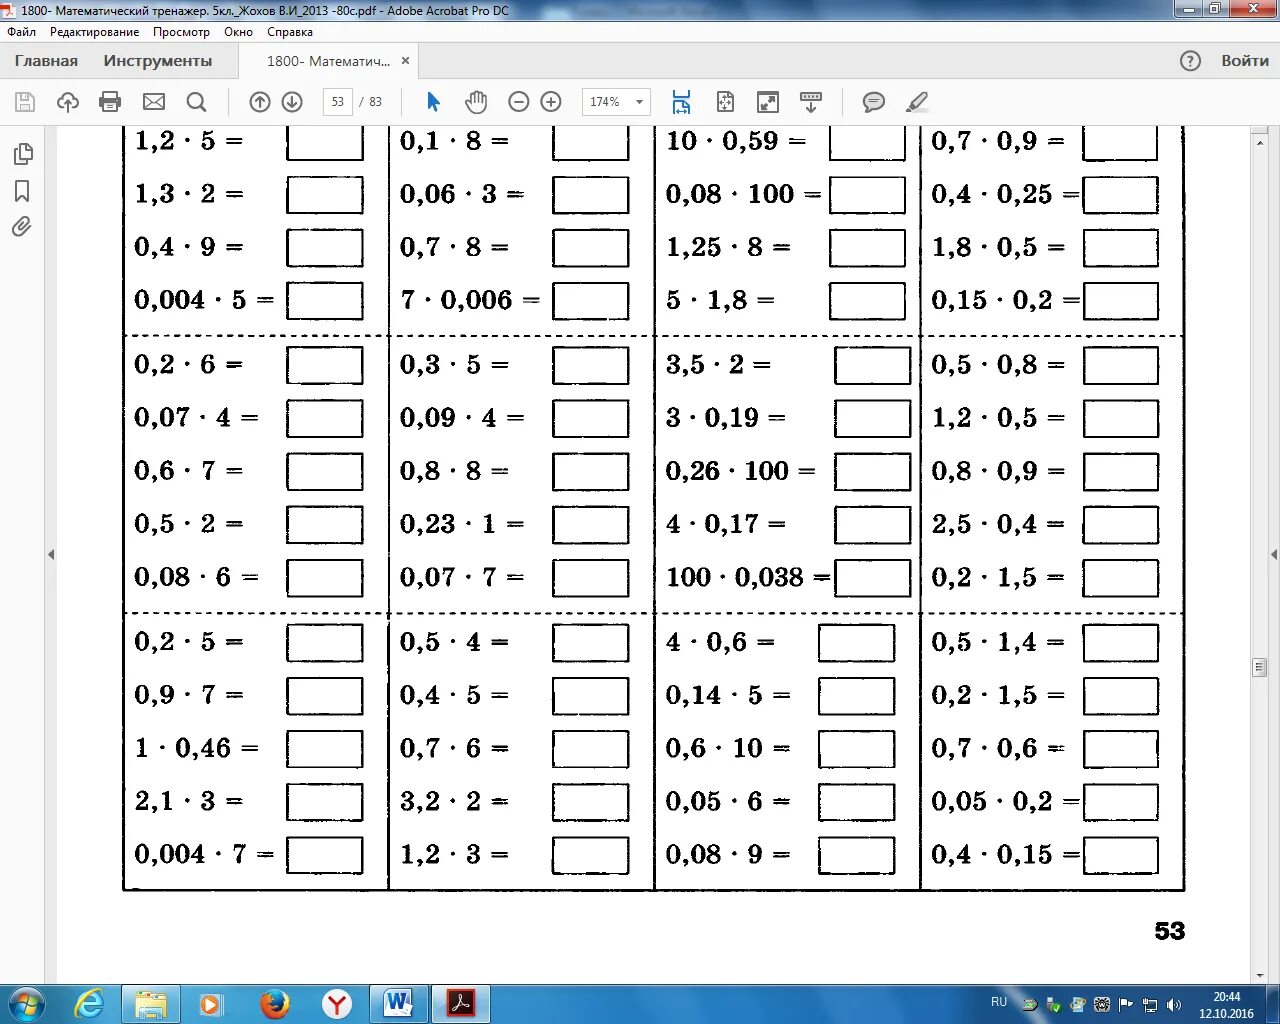Launch Firefox from taskbar
The image size is (1280, 1024).
(274, 1003)
